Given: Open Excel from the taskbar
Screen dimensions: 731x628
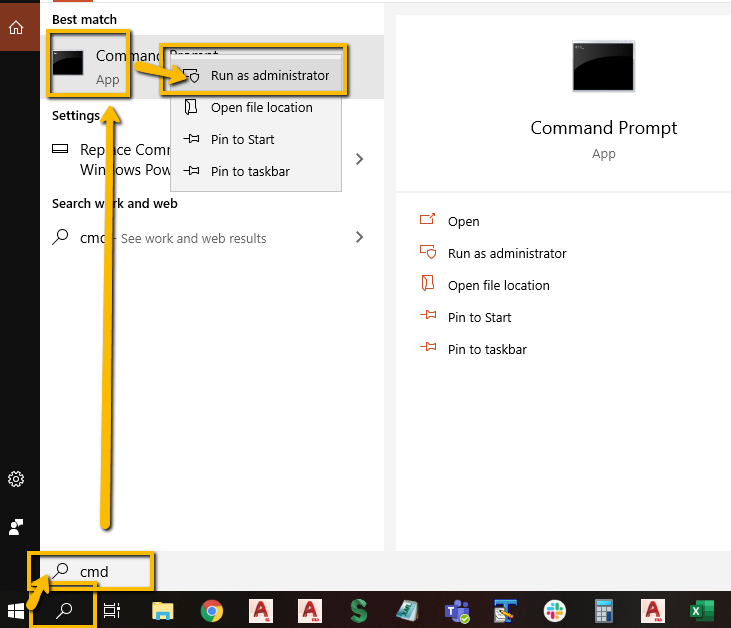Looking at the screenshot, I should 701,611.
